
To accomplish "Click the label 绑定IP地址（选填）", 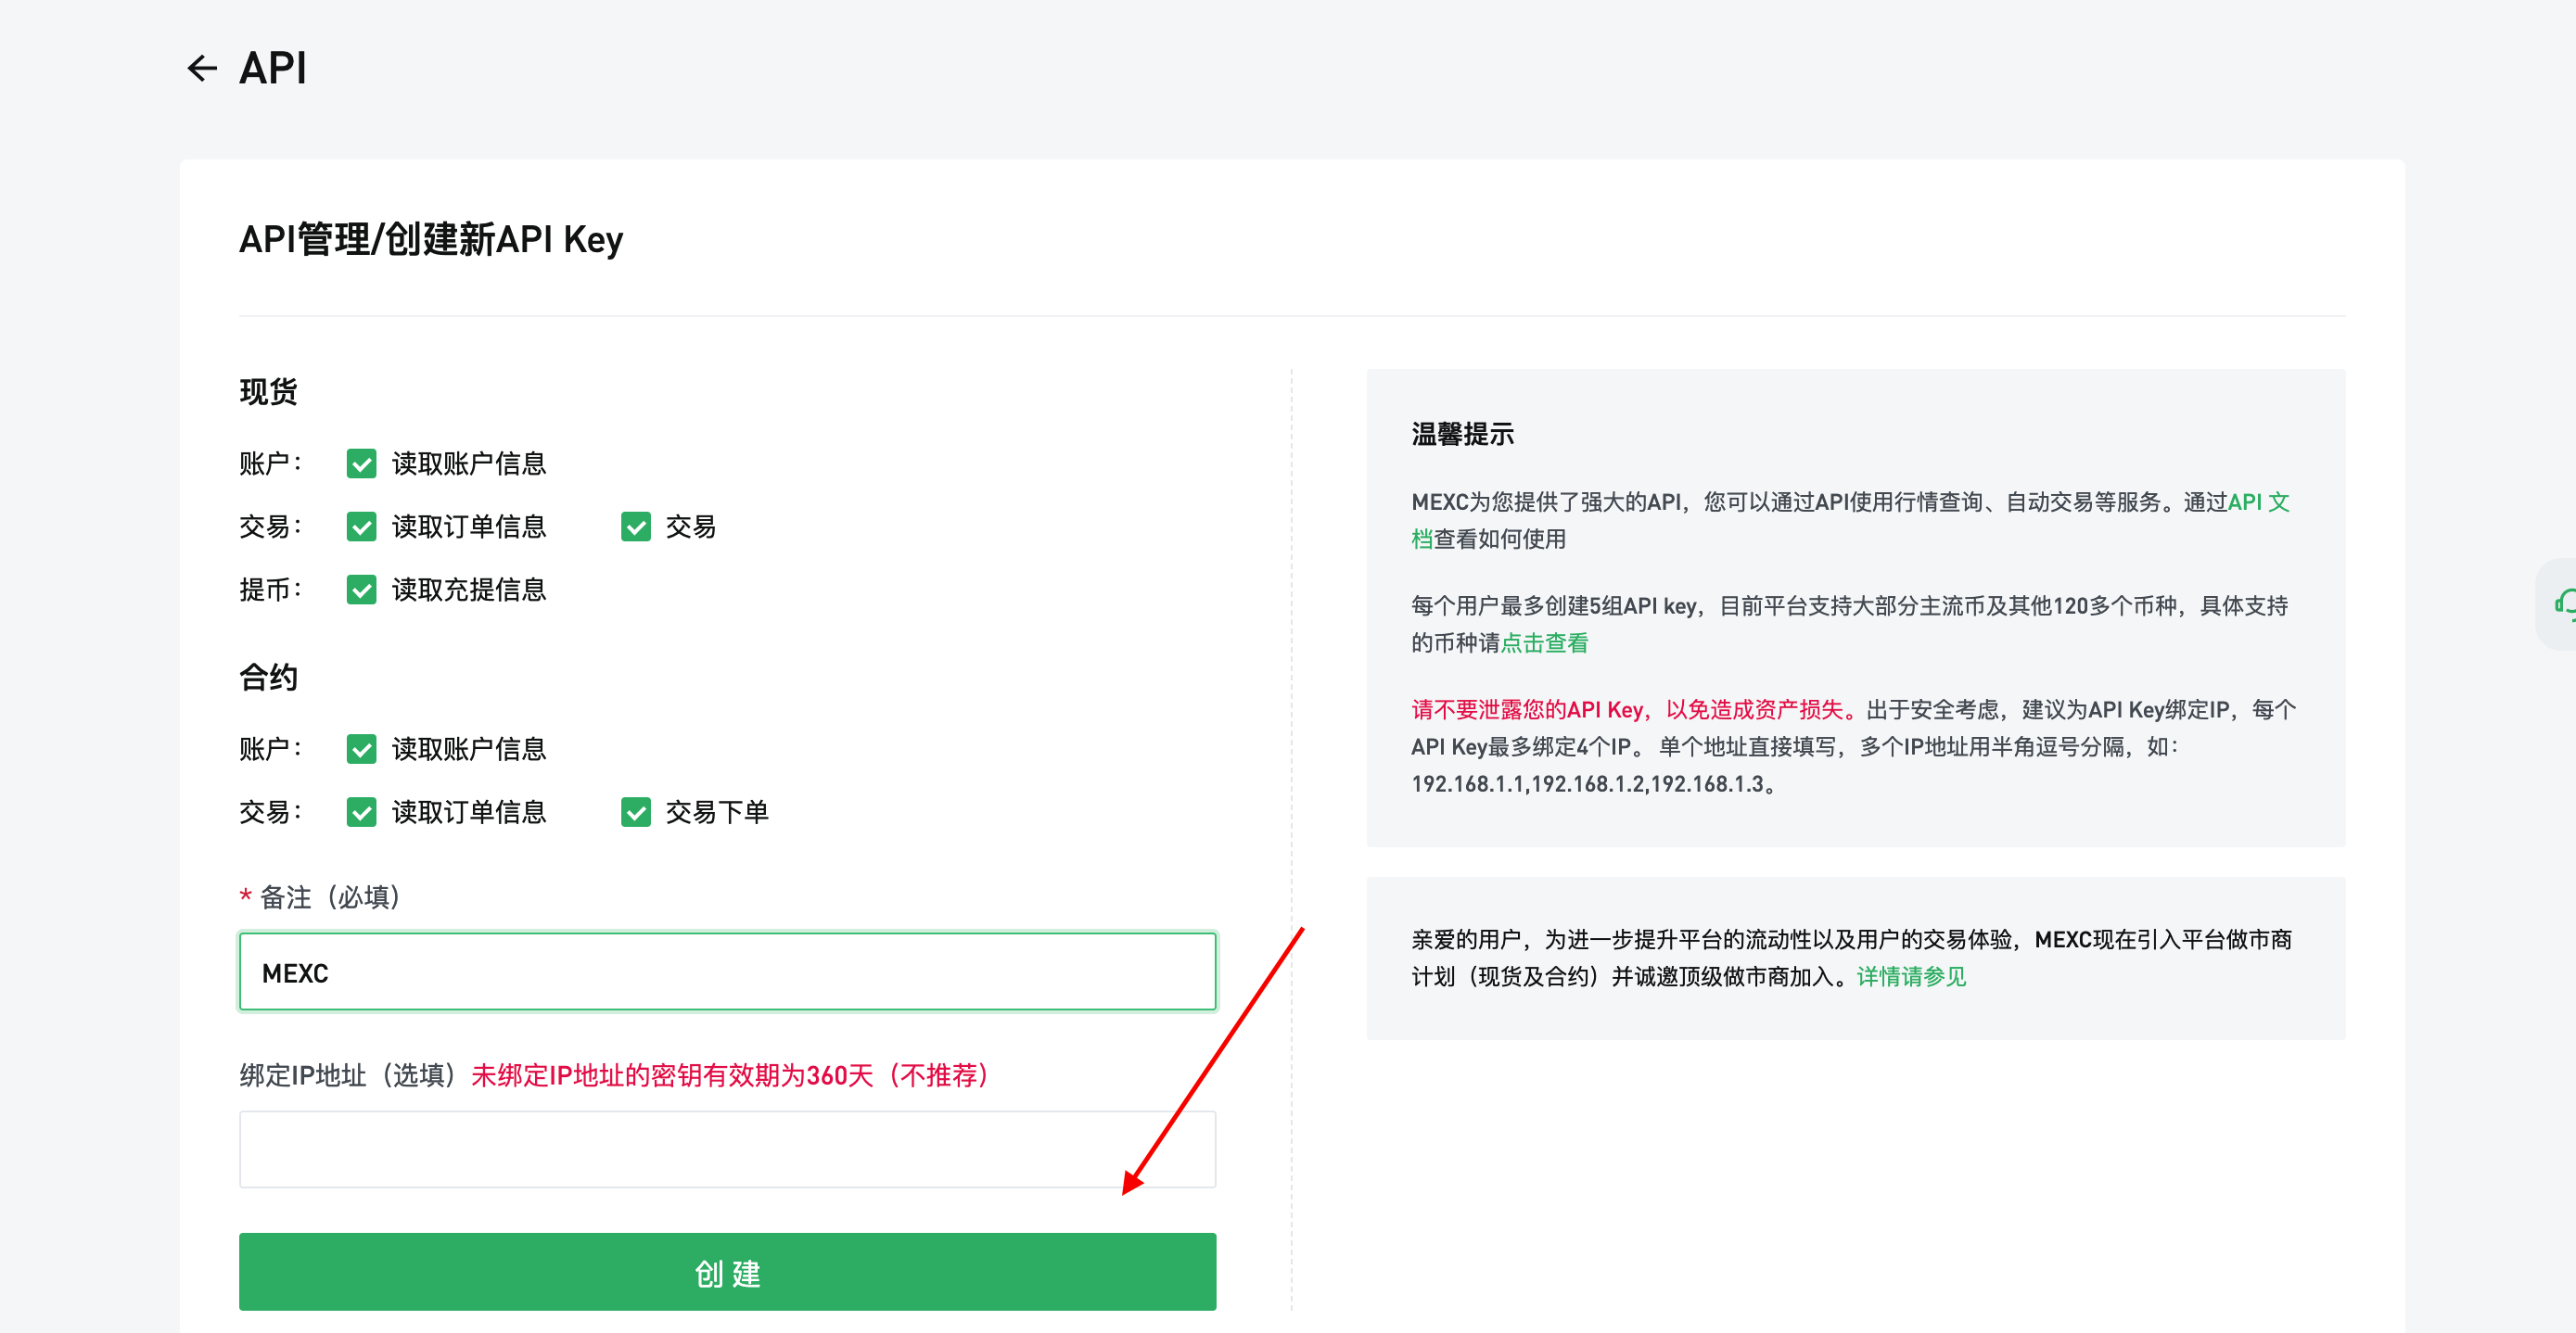I will click(348, 1075).
